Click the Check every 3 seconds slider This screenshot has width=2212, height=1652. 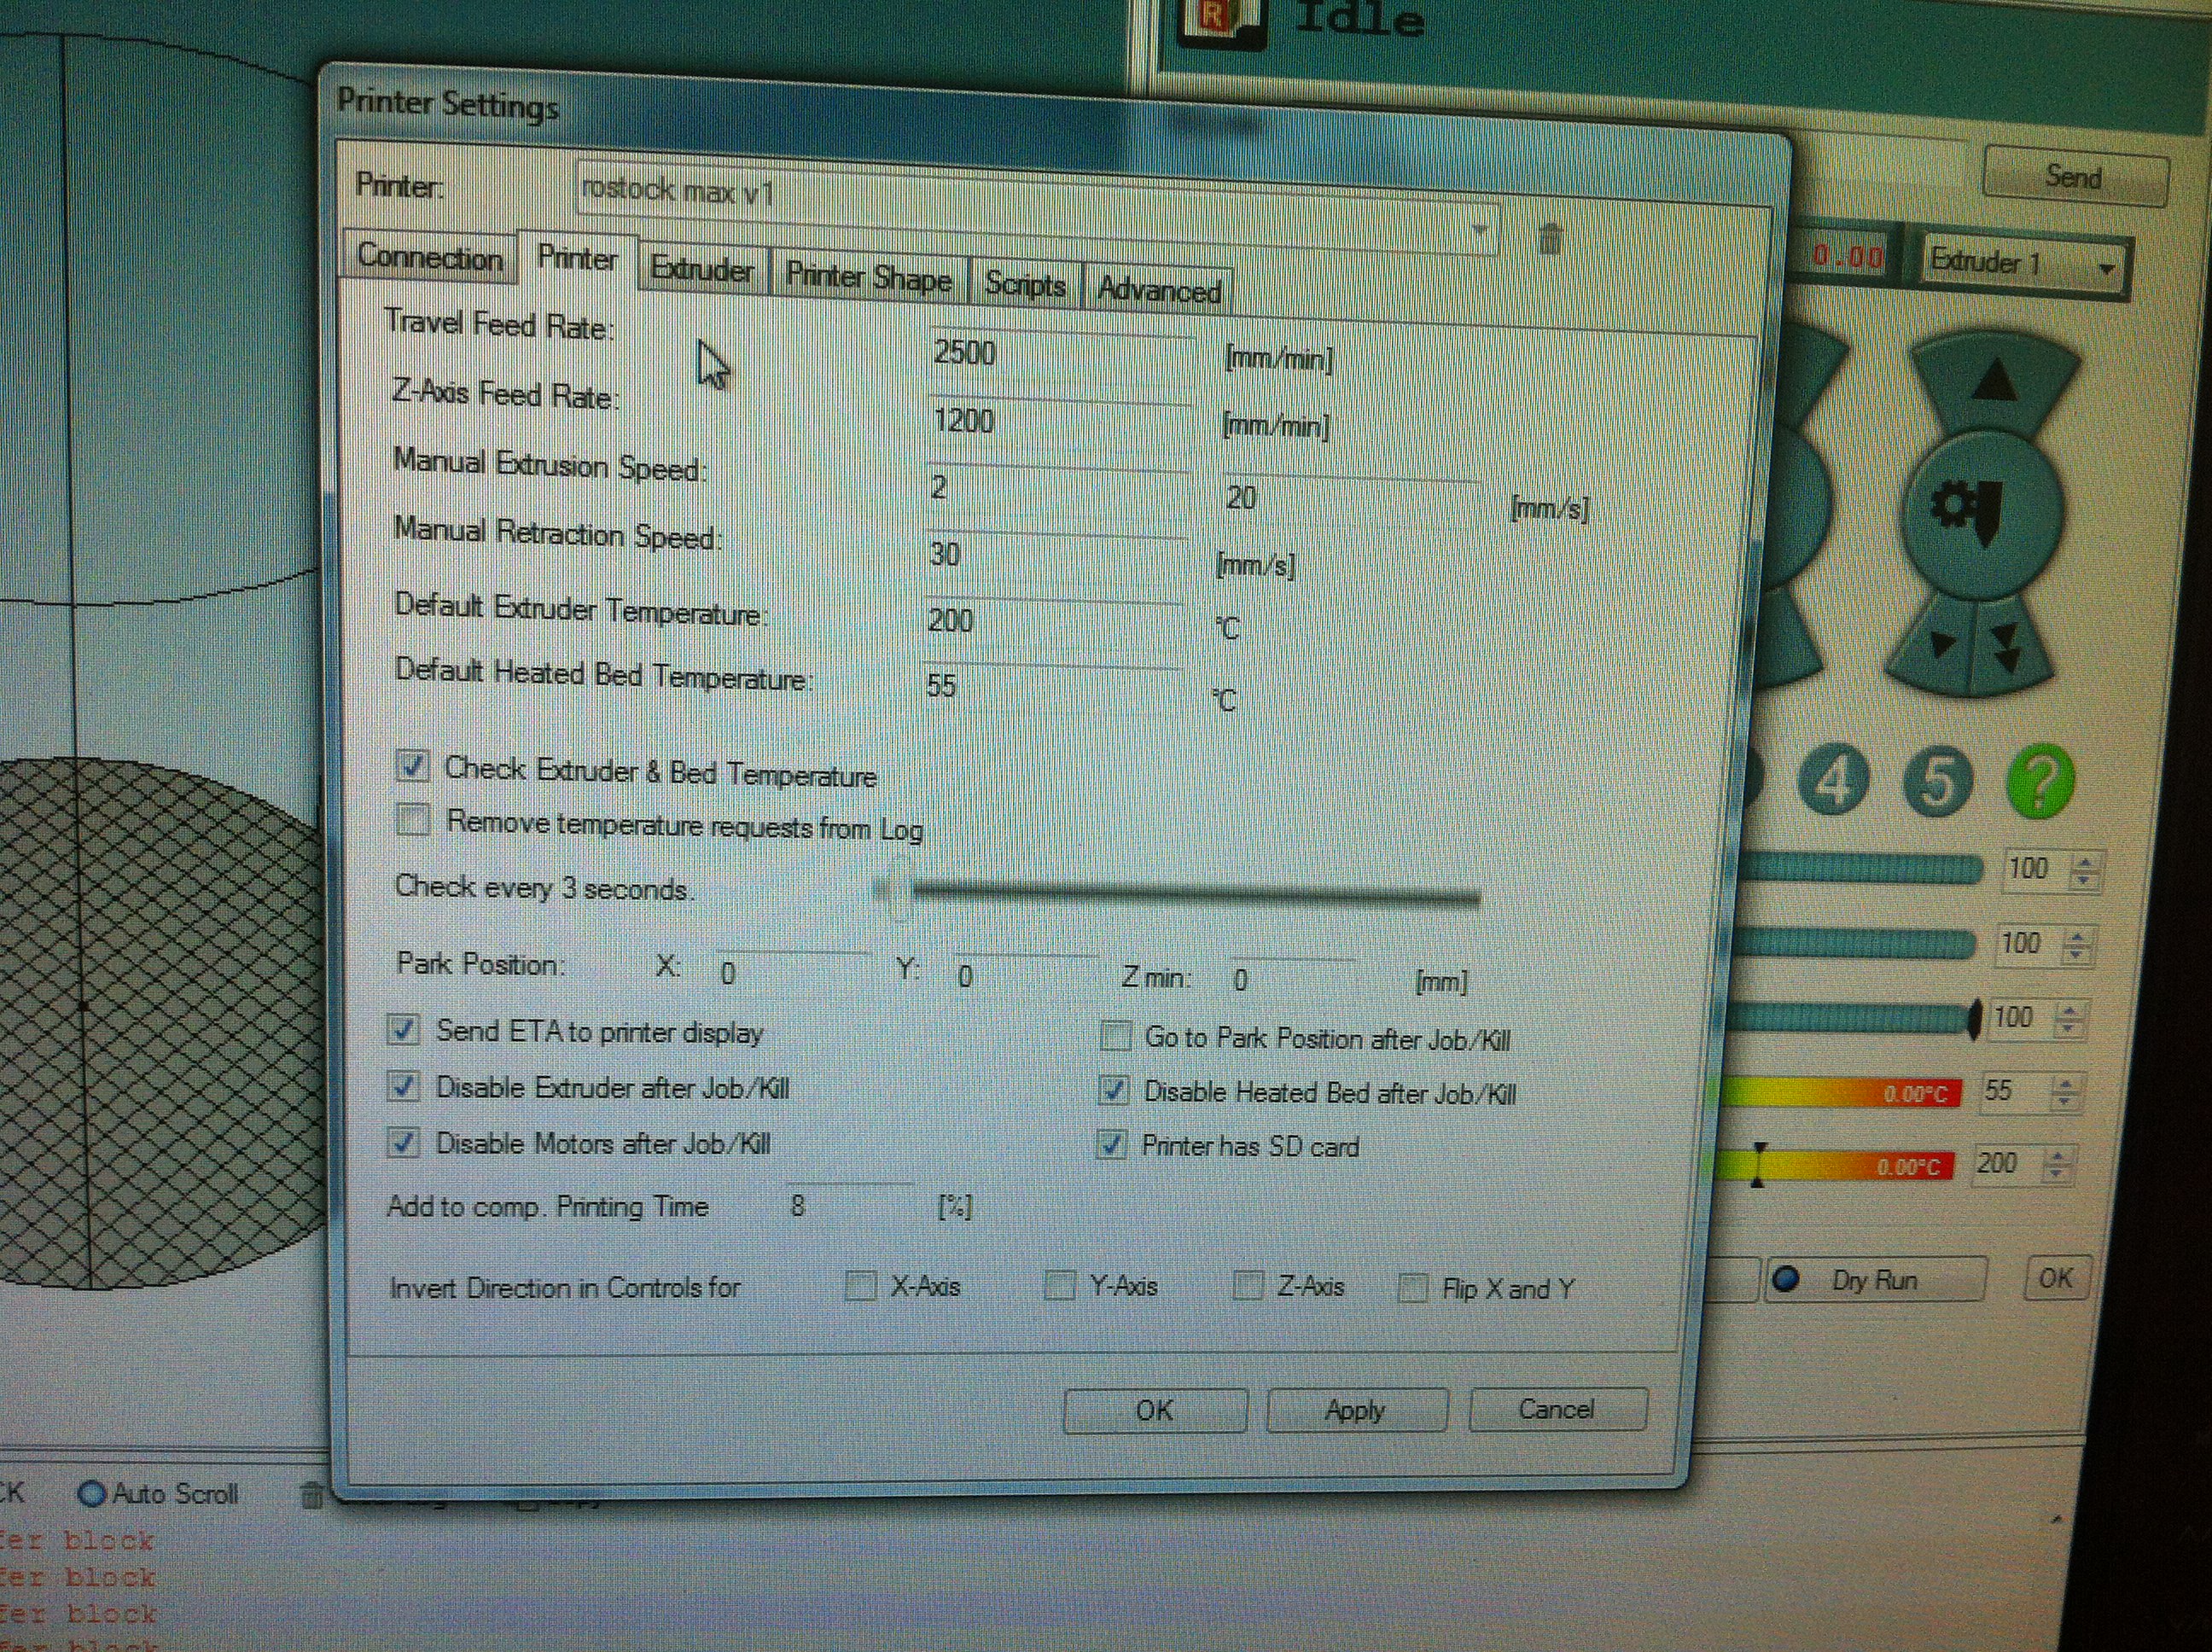[1180, 893]
